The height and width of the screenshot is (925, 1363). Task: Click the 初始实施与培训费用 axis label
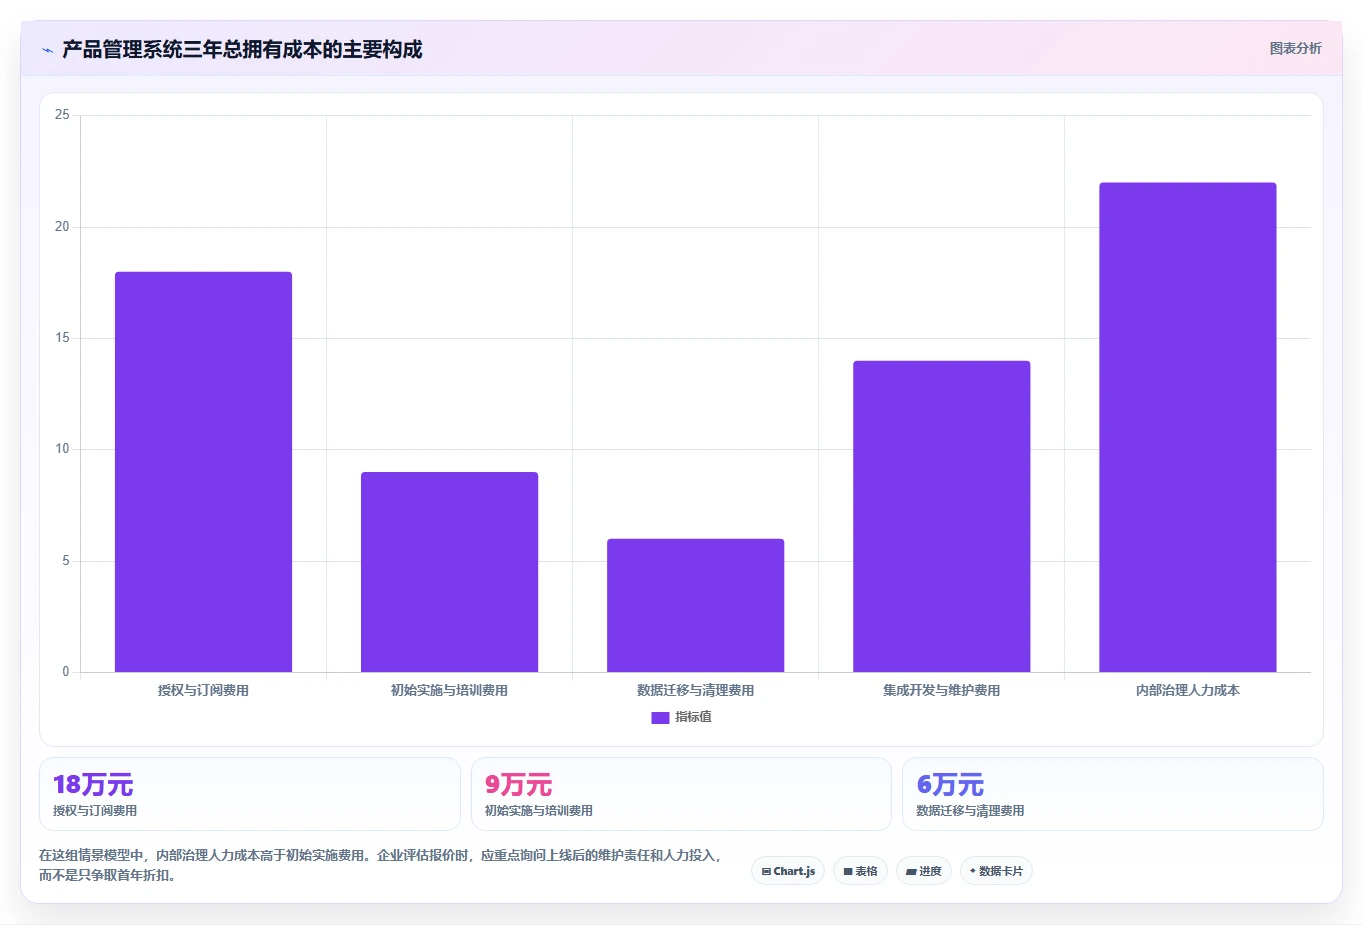pyautogui.click(x=449, y=690)
